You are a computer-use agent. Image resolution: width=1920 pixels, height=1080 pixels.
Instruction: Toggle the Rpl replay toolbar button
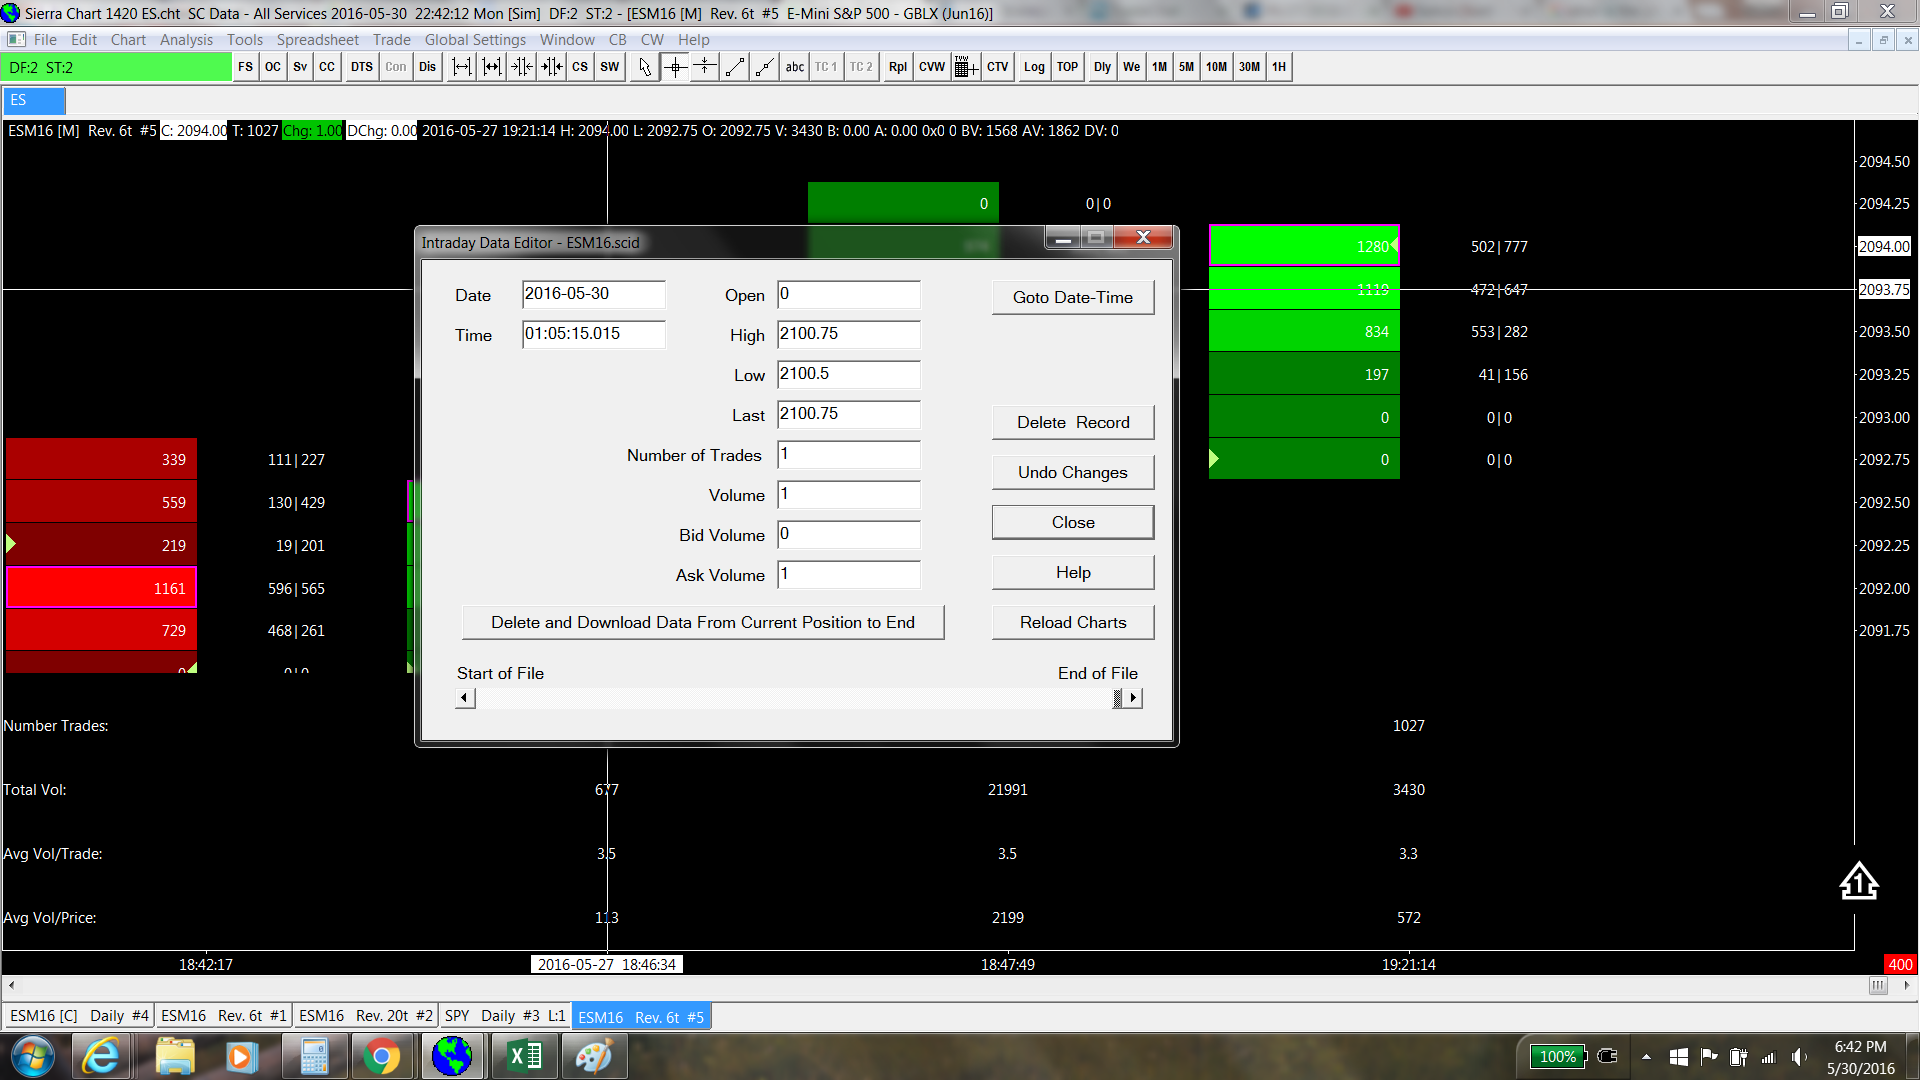click(x=897, y=67)
